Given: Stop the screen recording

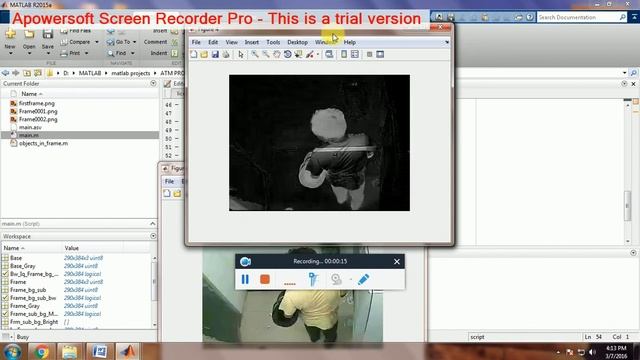Looking at the screenshot, I should point(265,279).
